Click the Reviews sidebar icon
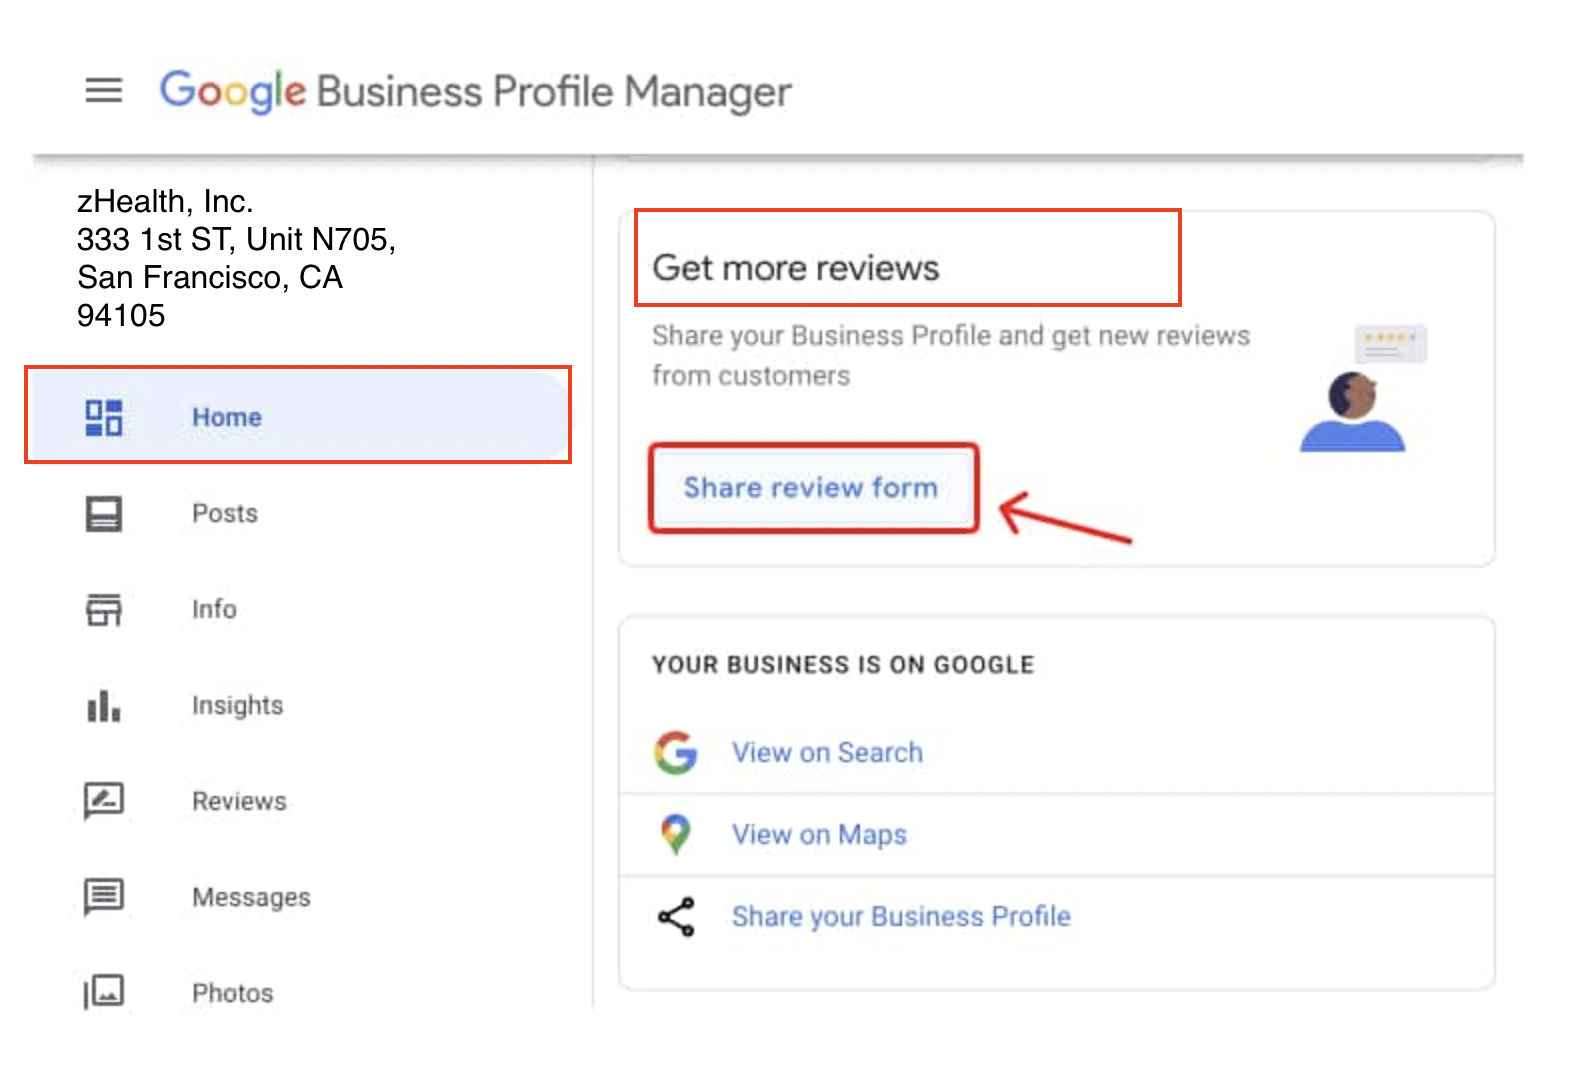 click(x=104, y=801)
